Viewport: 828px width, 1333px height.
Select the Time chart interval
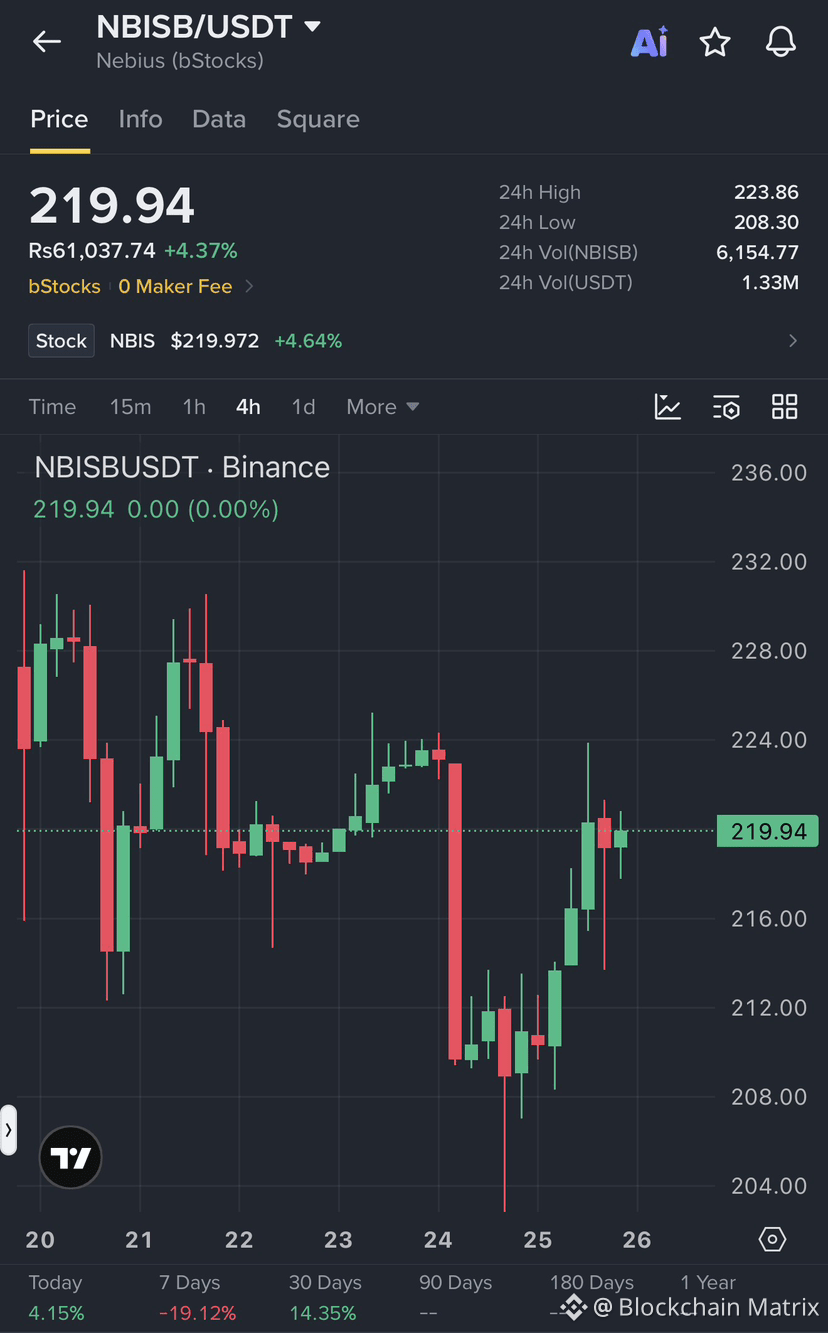coord(52,407)
